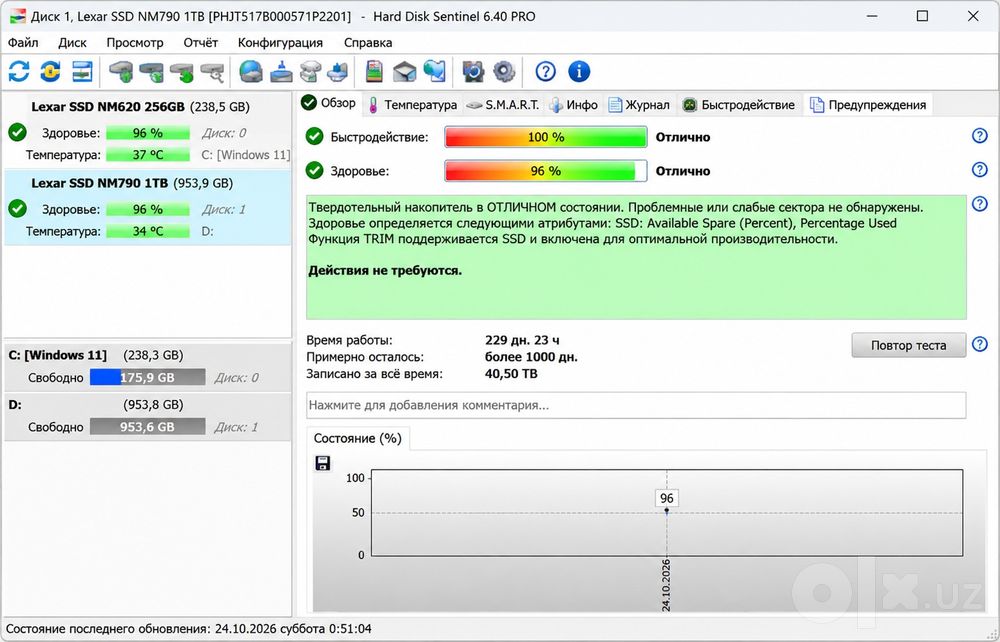Viewport: 1000px width, 642px height.
Task: Click NM620 temperature 37 °C bar
Action: tap(148, 155)
